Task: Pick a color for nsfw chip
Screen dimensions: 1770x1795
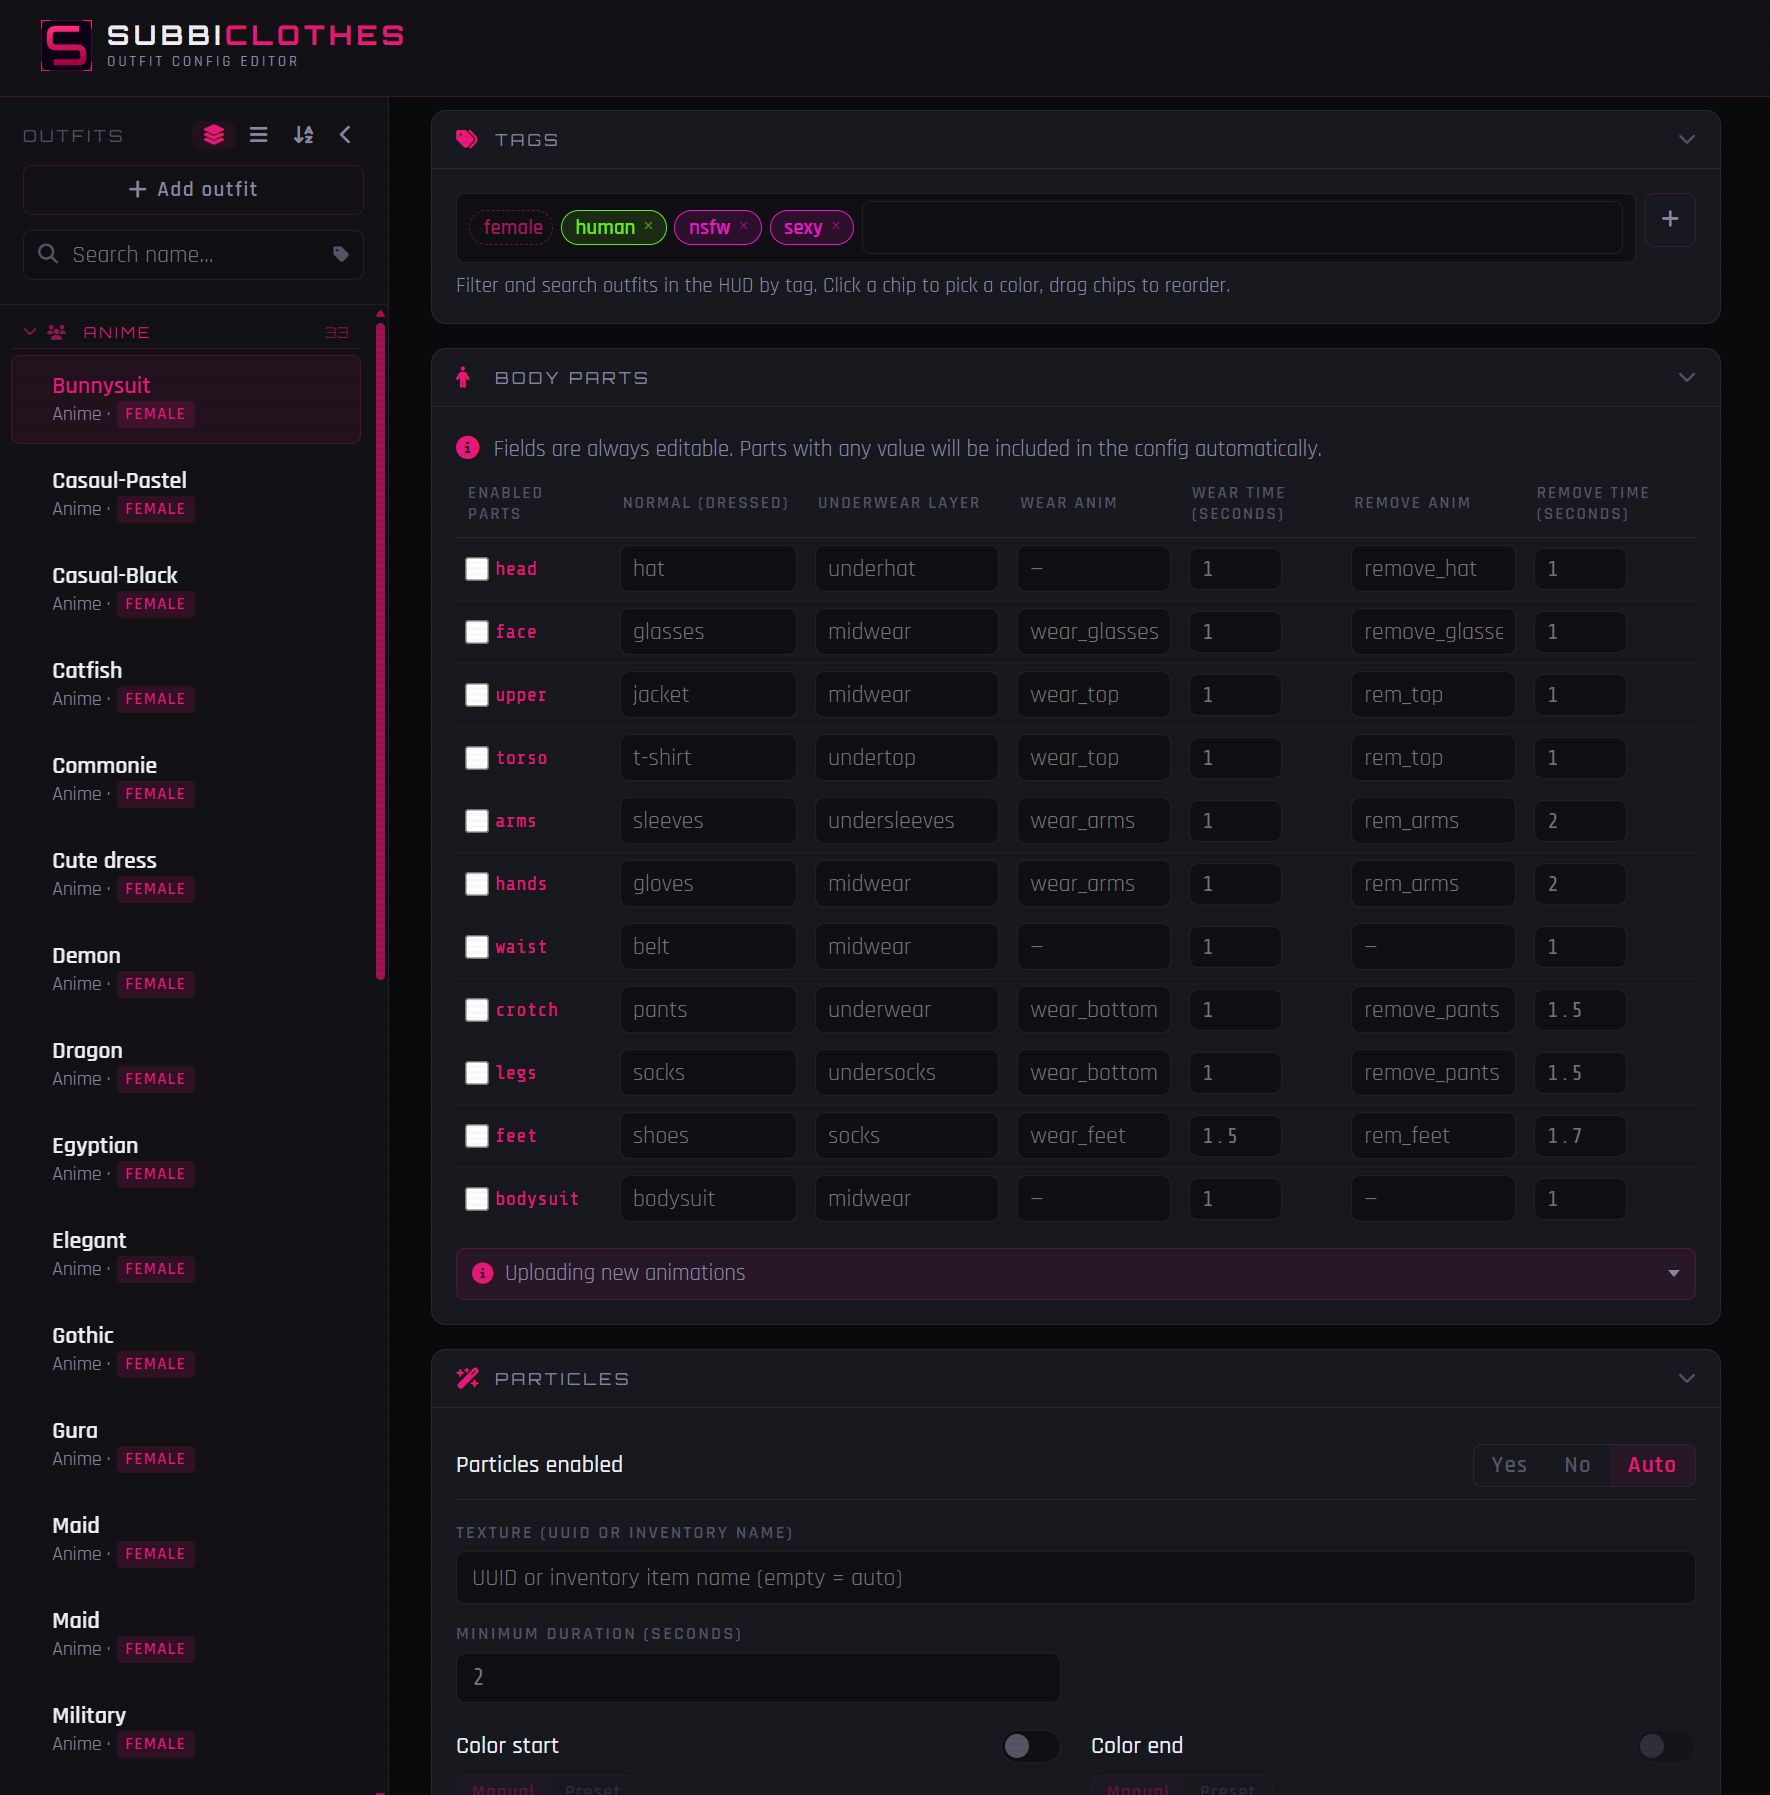Action: pyautogui.click(x=709, y=227)
